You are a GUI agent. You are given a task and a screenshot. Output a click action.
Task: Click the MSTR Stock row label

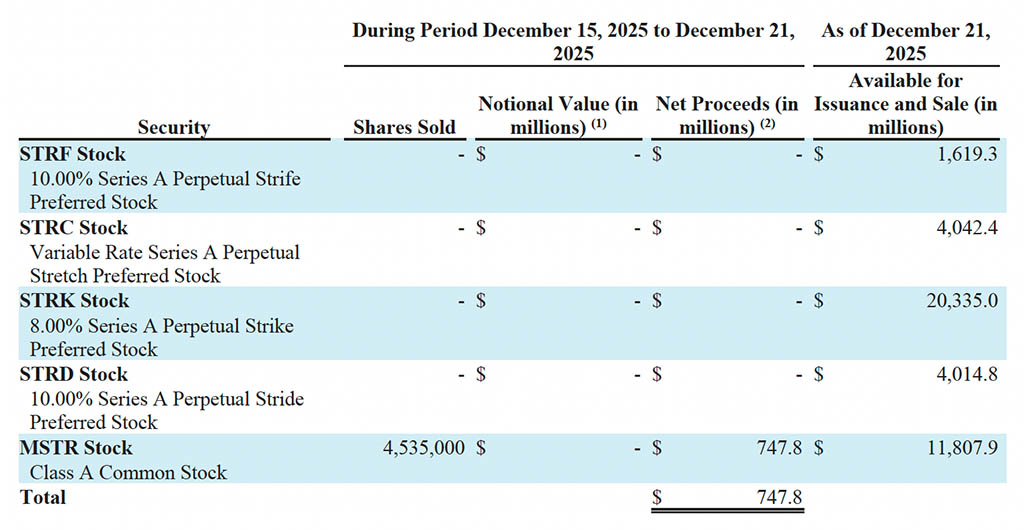point(76,448)
